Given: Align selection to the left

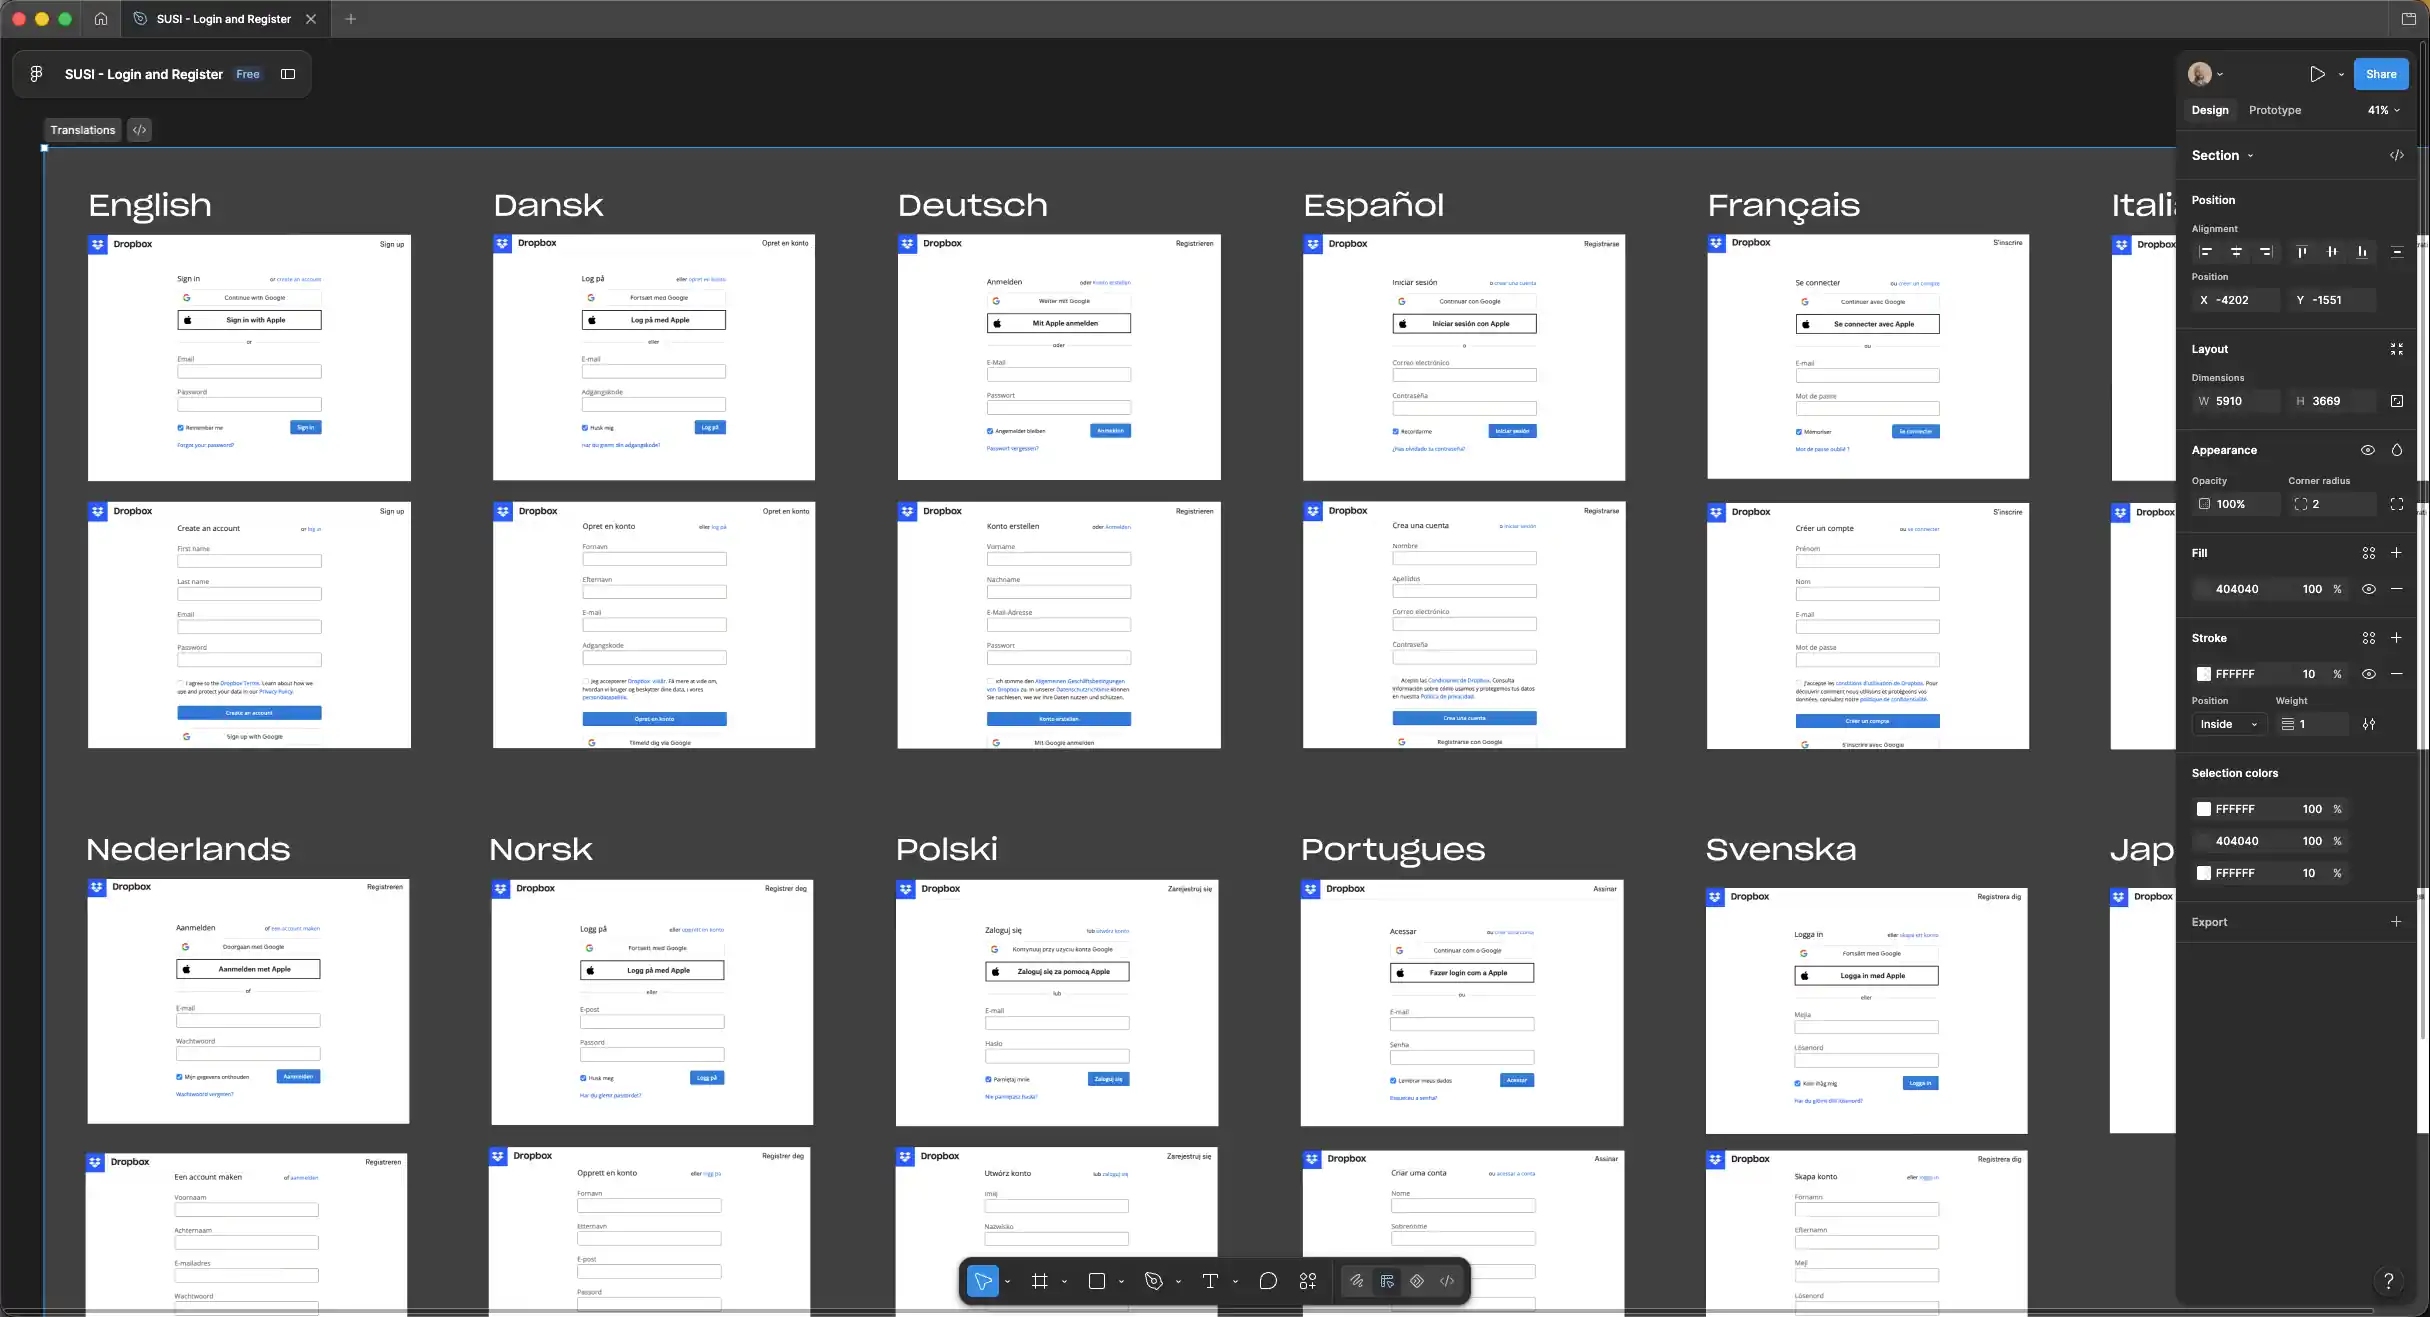Looking at the screenshot, I should click(2206, 252).
